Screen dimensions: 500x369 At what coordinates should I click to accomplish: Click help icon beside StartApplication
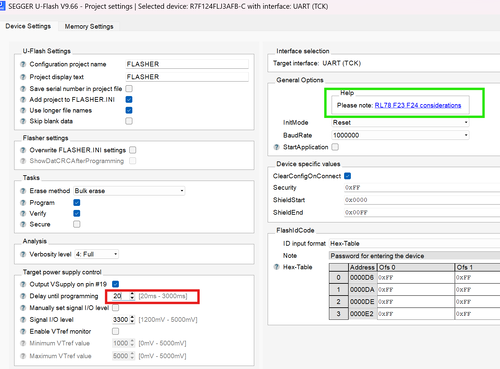point(276,147)
